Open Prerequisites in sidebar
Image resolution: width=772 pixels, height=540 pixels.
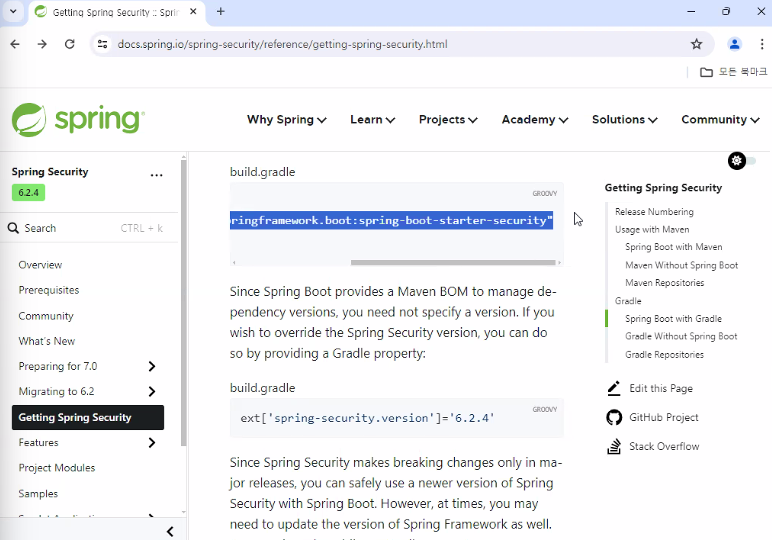coord(49,290)
